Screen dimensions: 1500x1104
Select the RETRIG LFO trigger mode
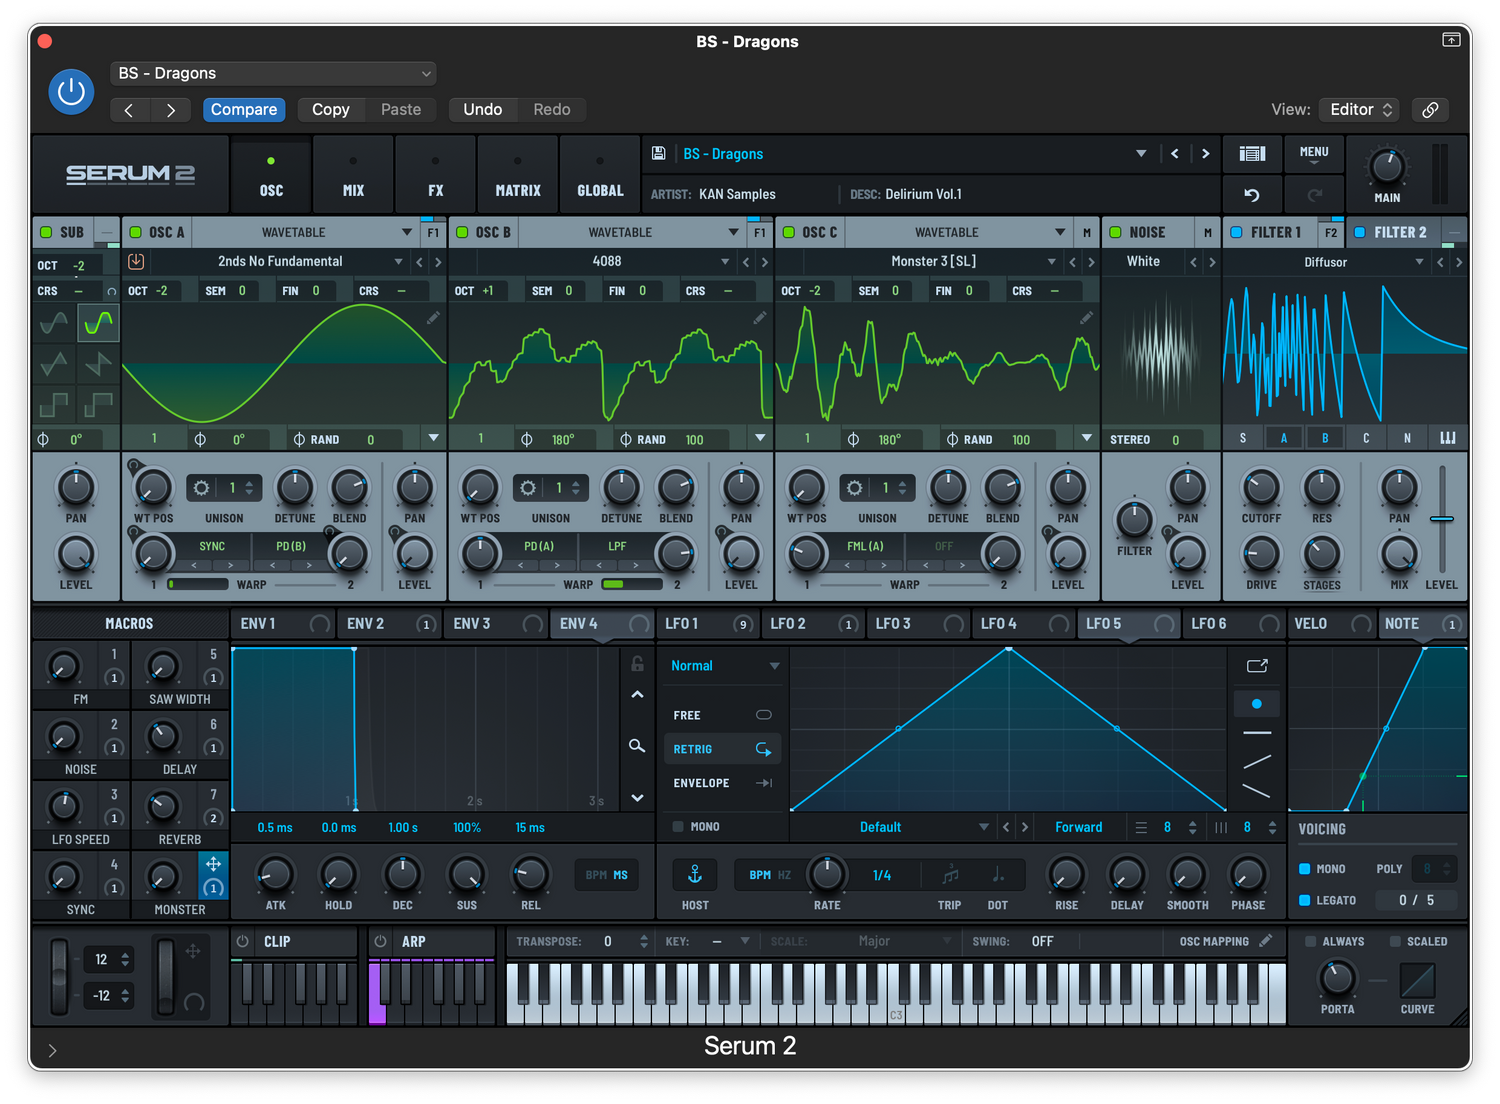(722, 749)
